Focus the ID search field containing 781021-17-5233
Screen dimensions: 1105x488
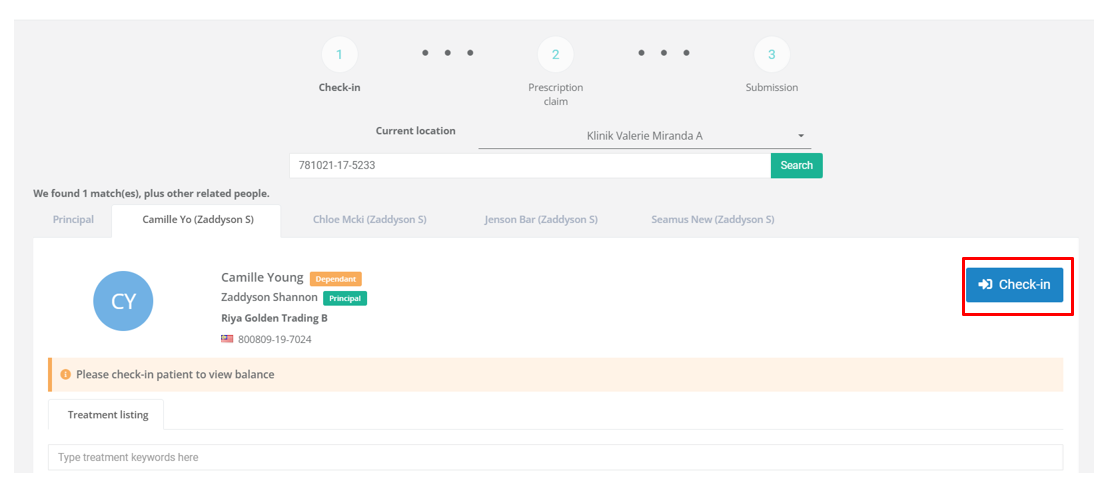(529, 165)
